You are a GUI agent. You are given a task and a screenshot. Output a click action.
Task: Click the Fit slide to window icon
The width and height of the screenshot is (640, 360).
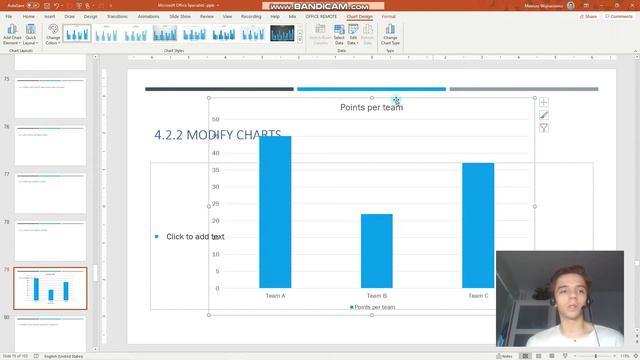point(636,356)
